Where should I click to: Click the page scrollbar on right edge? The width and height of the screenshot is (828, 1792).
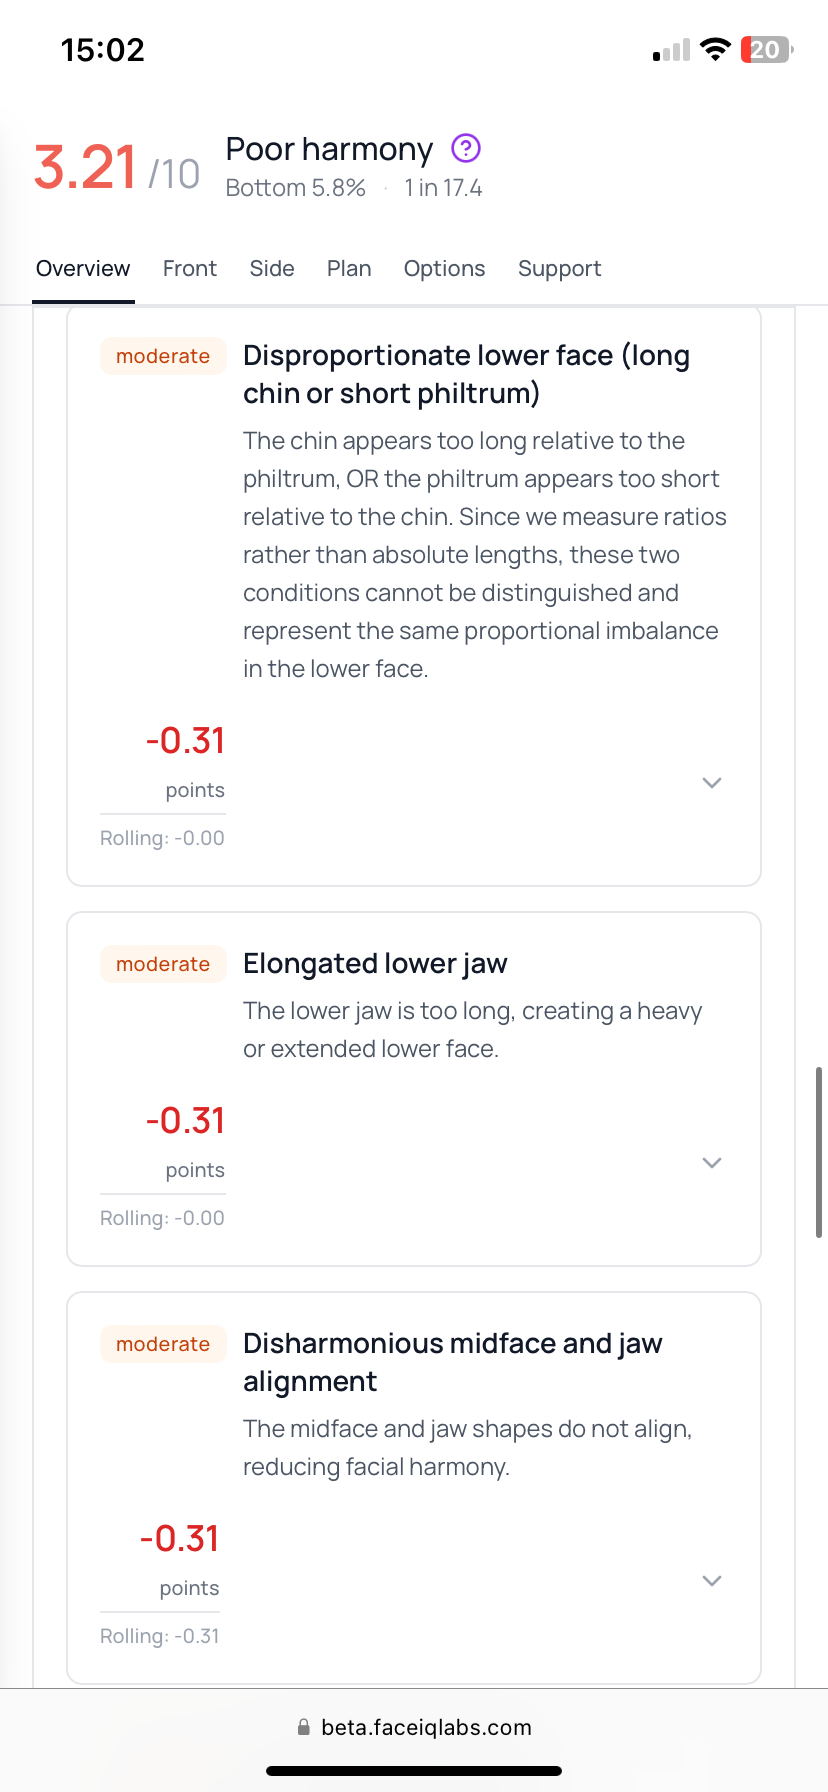(819, 1152)
